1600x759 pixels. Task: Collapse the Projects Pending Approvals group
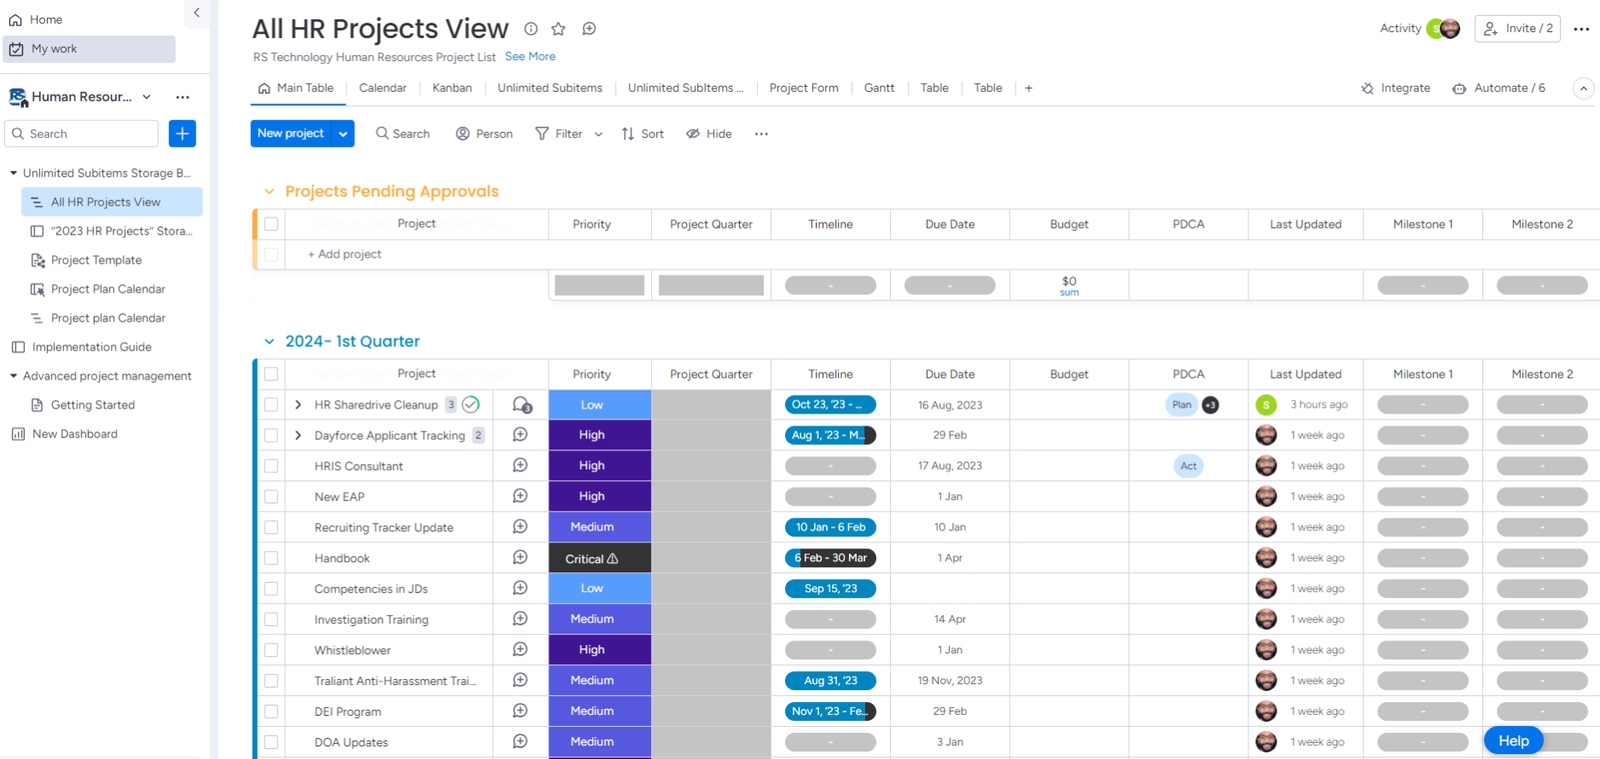pyautogui.click(x=269, y=192)
